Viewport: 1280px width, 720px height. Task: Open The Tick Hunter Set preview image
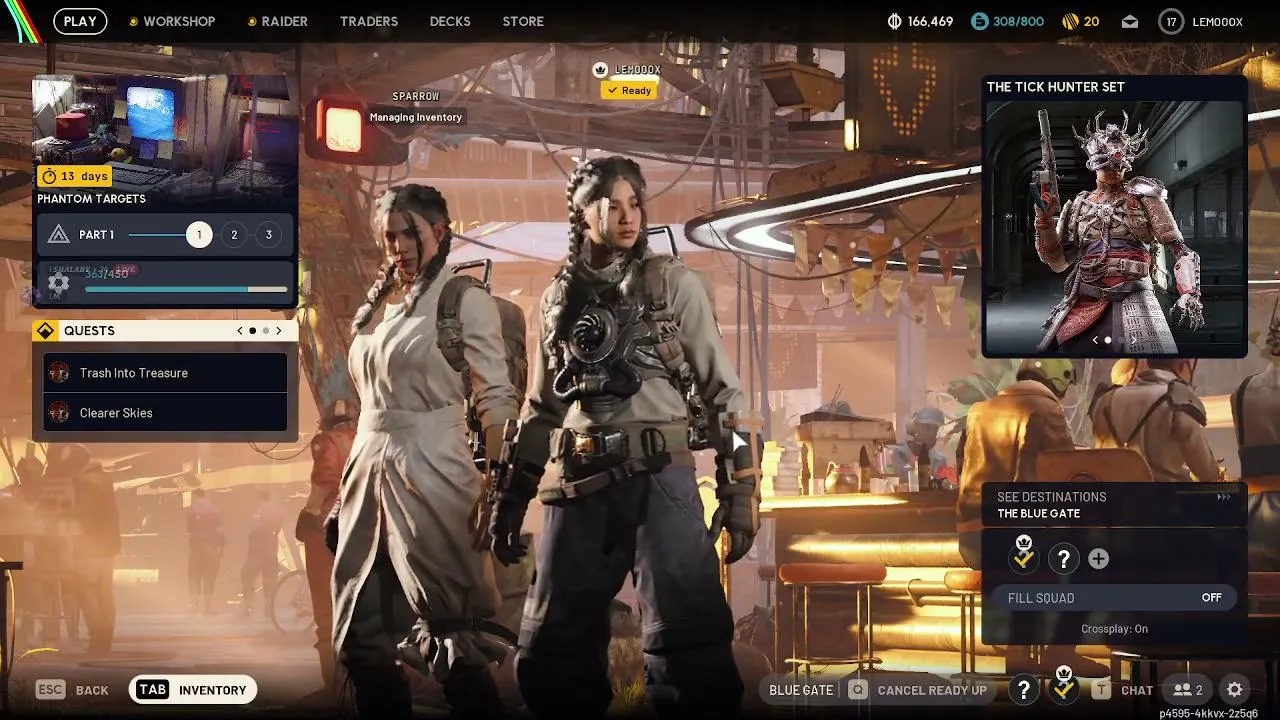[x=1114, y=227]
